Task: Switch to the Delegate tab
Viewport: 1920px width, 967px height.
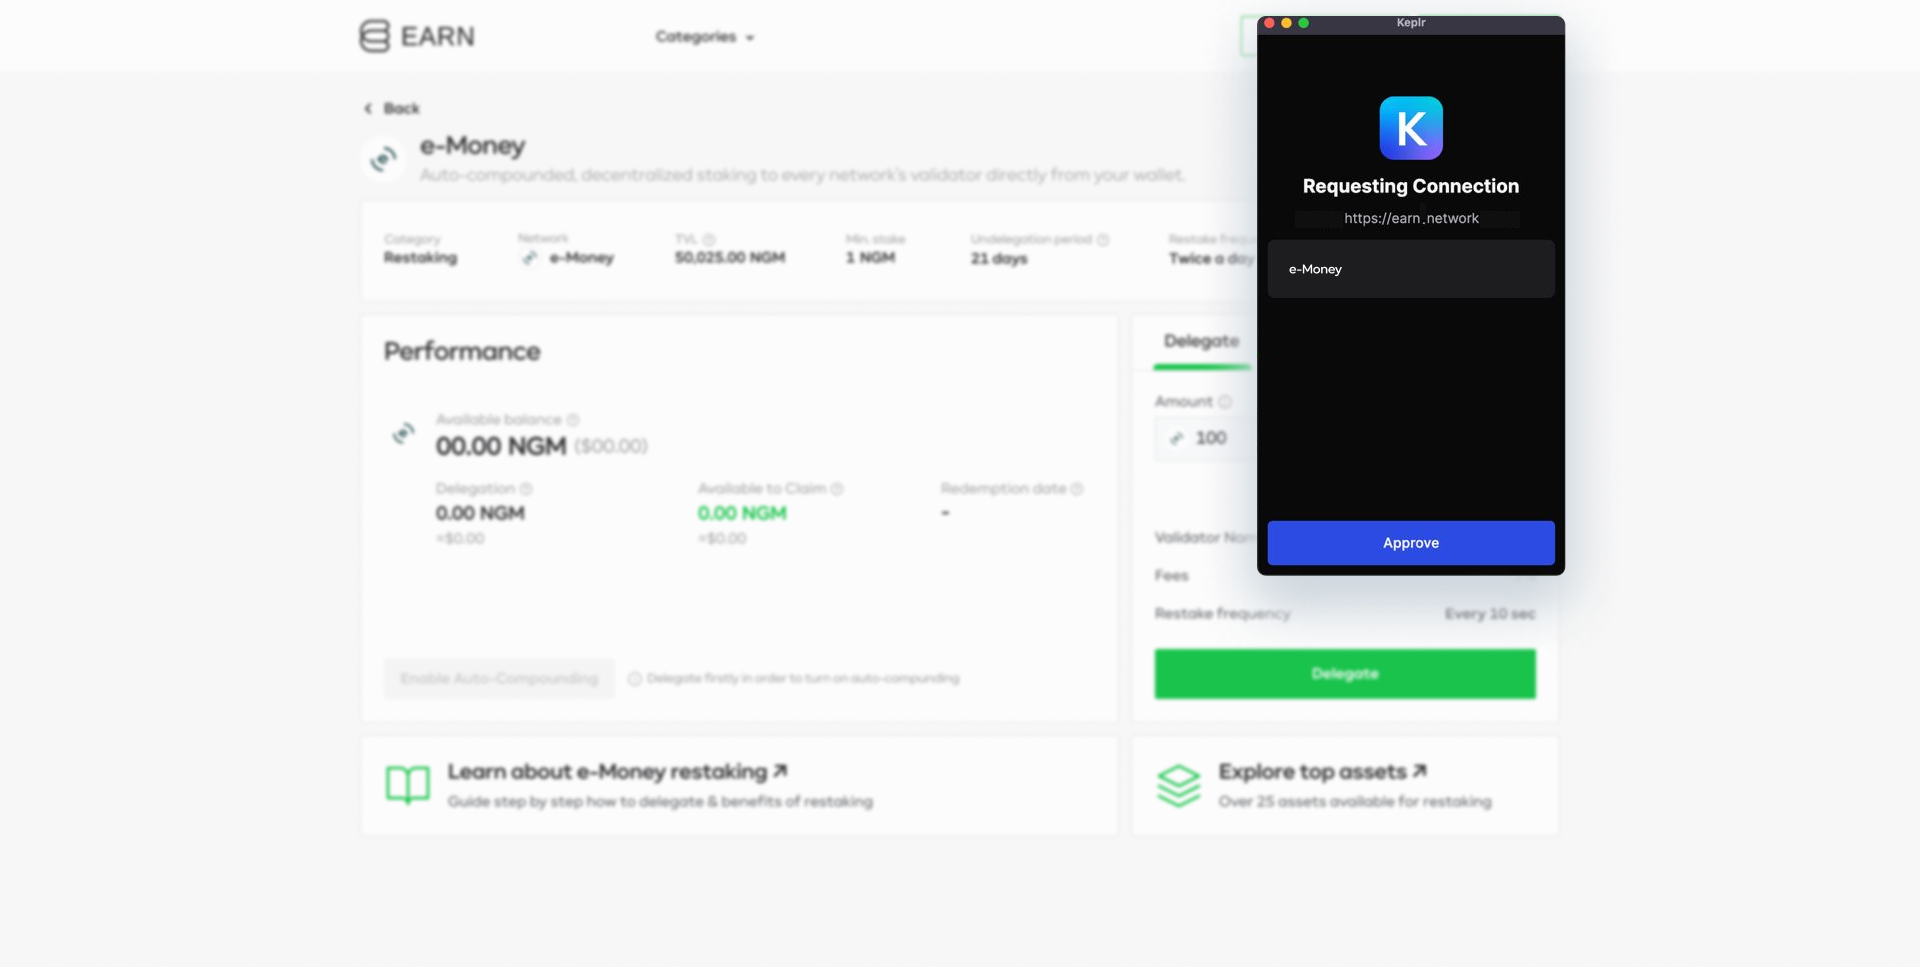Action: (1201, 341)
